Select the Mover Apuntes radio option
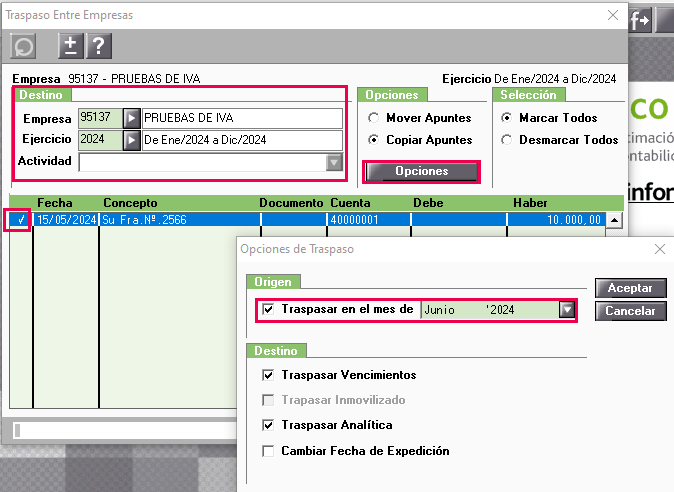 [x=374, y=118]
